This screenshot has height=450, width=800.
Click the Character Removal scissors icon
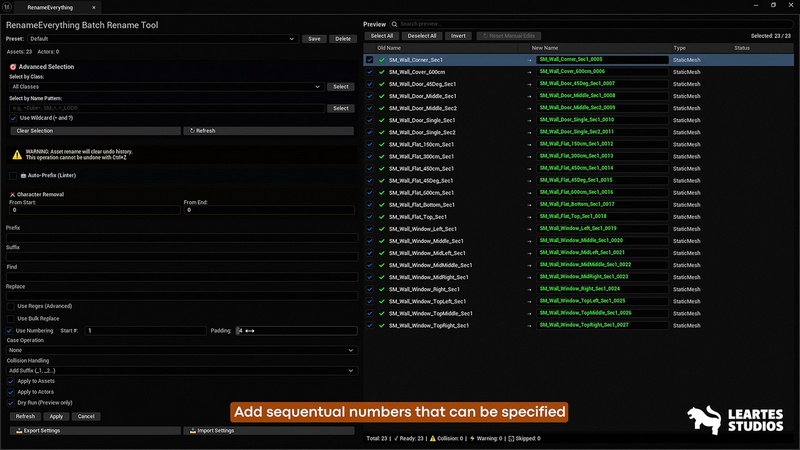12,194
